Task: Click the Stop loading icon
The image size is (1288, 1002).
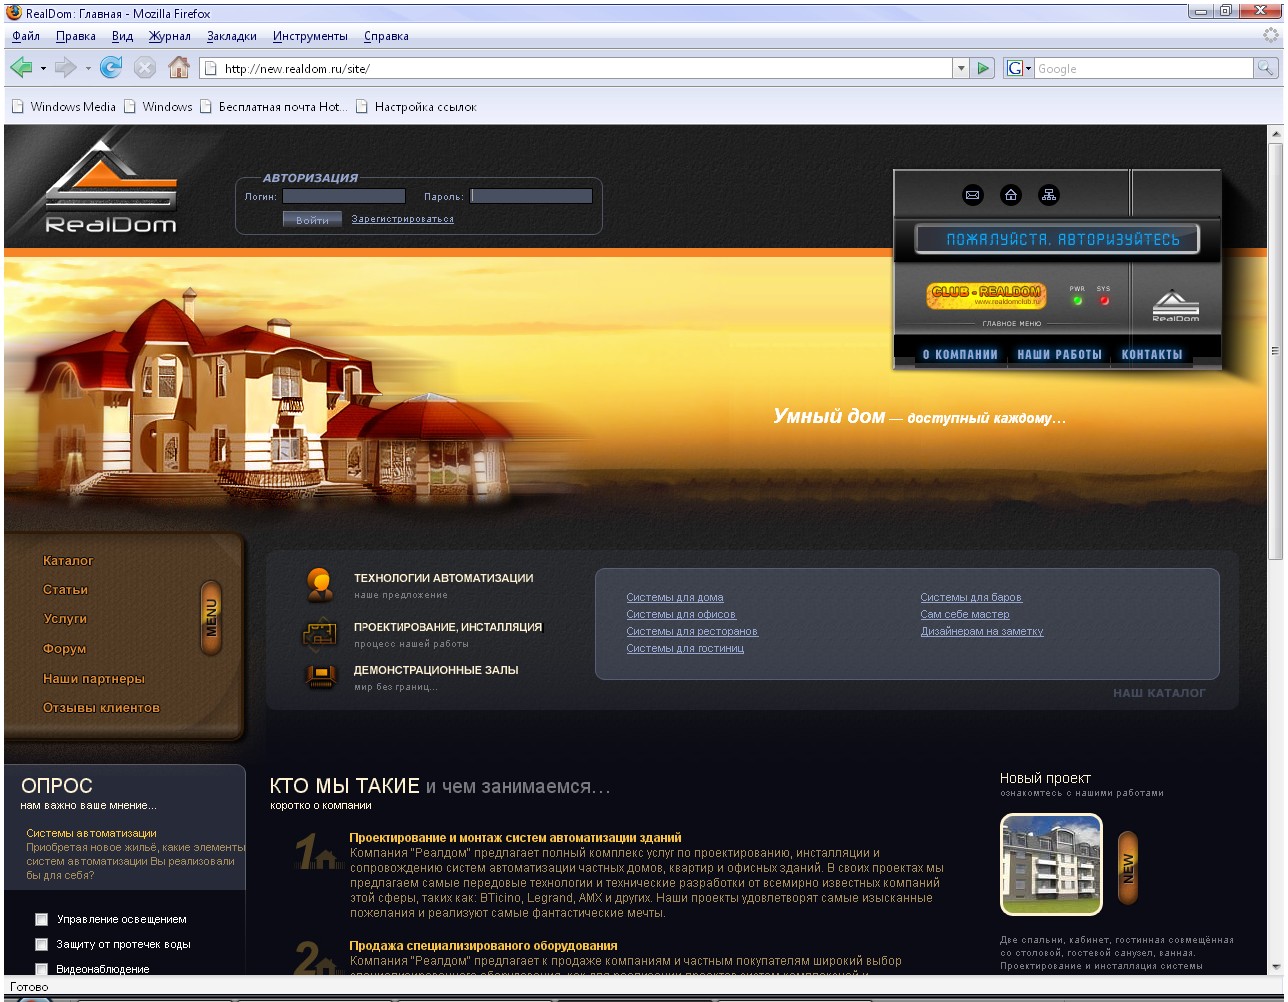Action: (x=145, y=68)
